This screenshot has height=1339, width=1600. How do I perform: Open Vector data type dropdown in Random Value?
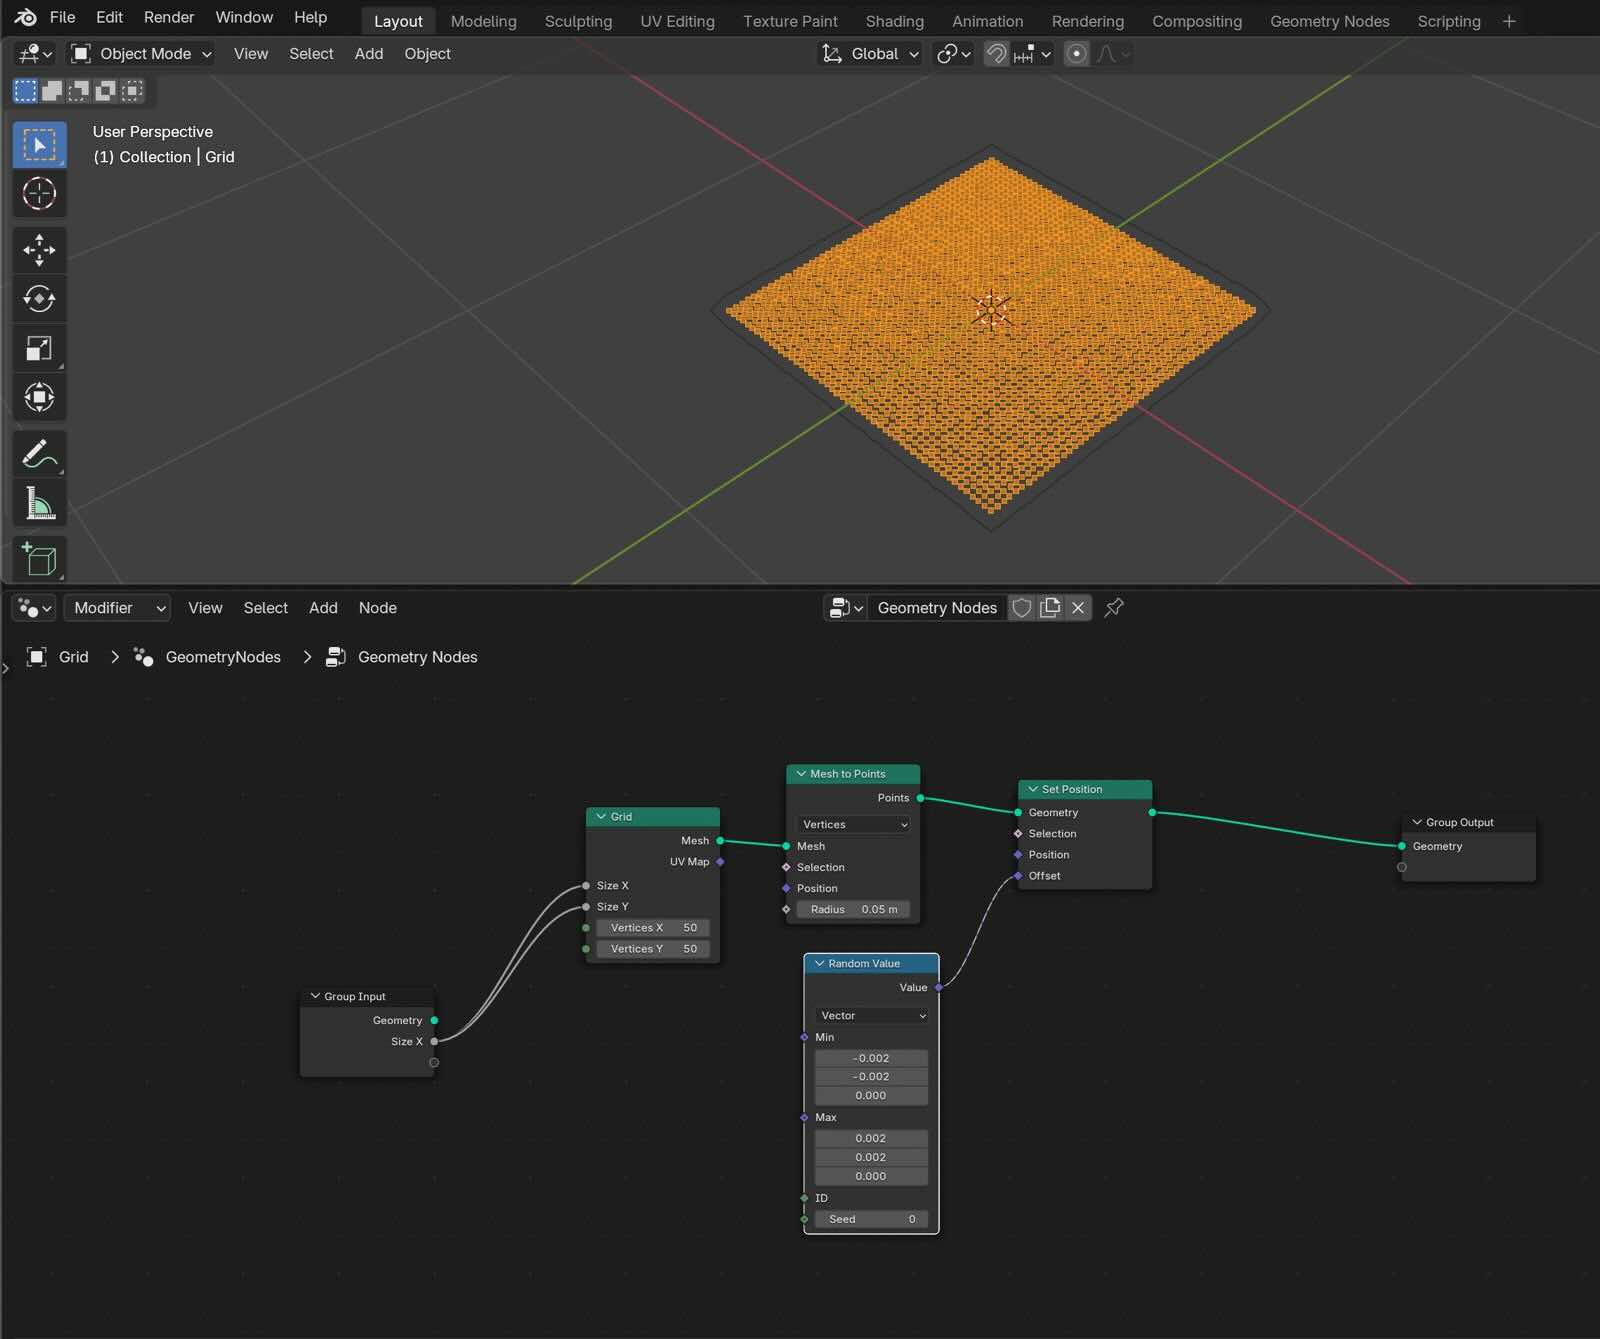(872, 1015)
